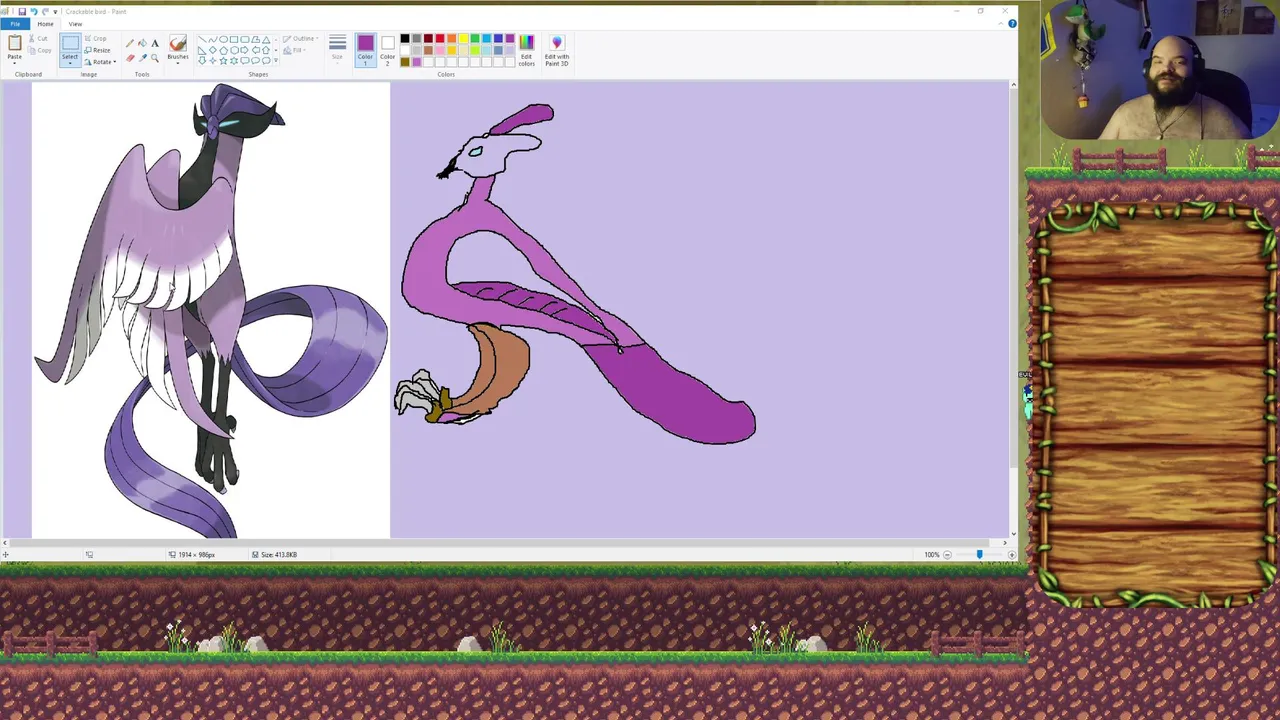1280x720 pixels.
Task: Click the Paste clipboard icon
Action: [x=15, y=42]
